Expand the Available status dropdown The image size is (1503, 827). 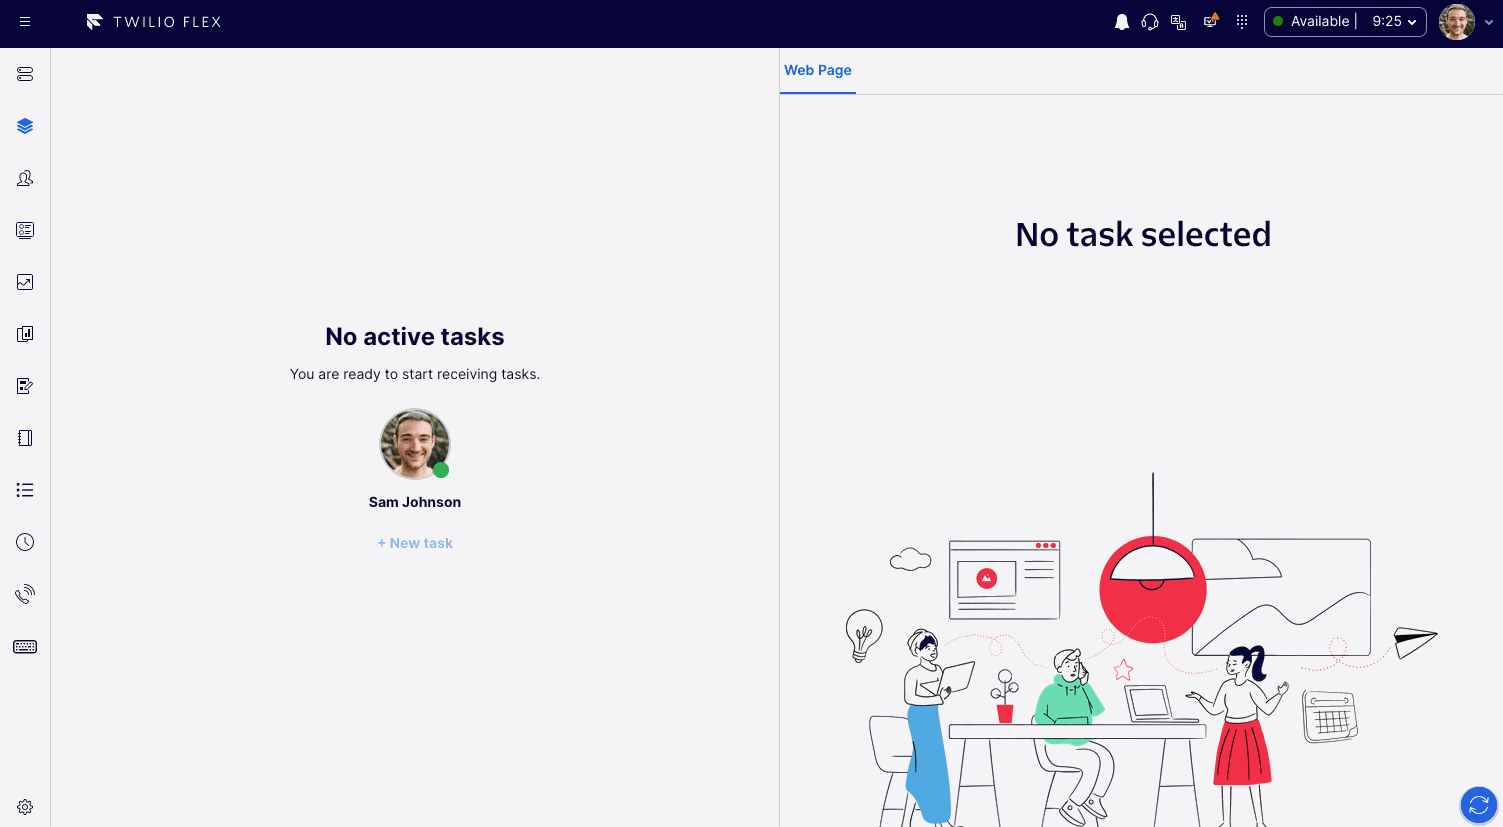click(x=1345, y=22)
